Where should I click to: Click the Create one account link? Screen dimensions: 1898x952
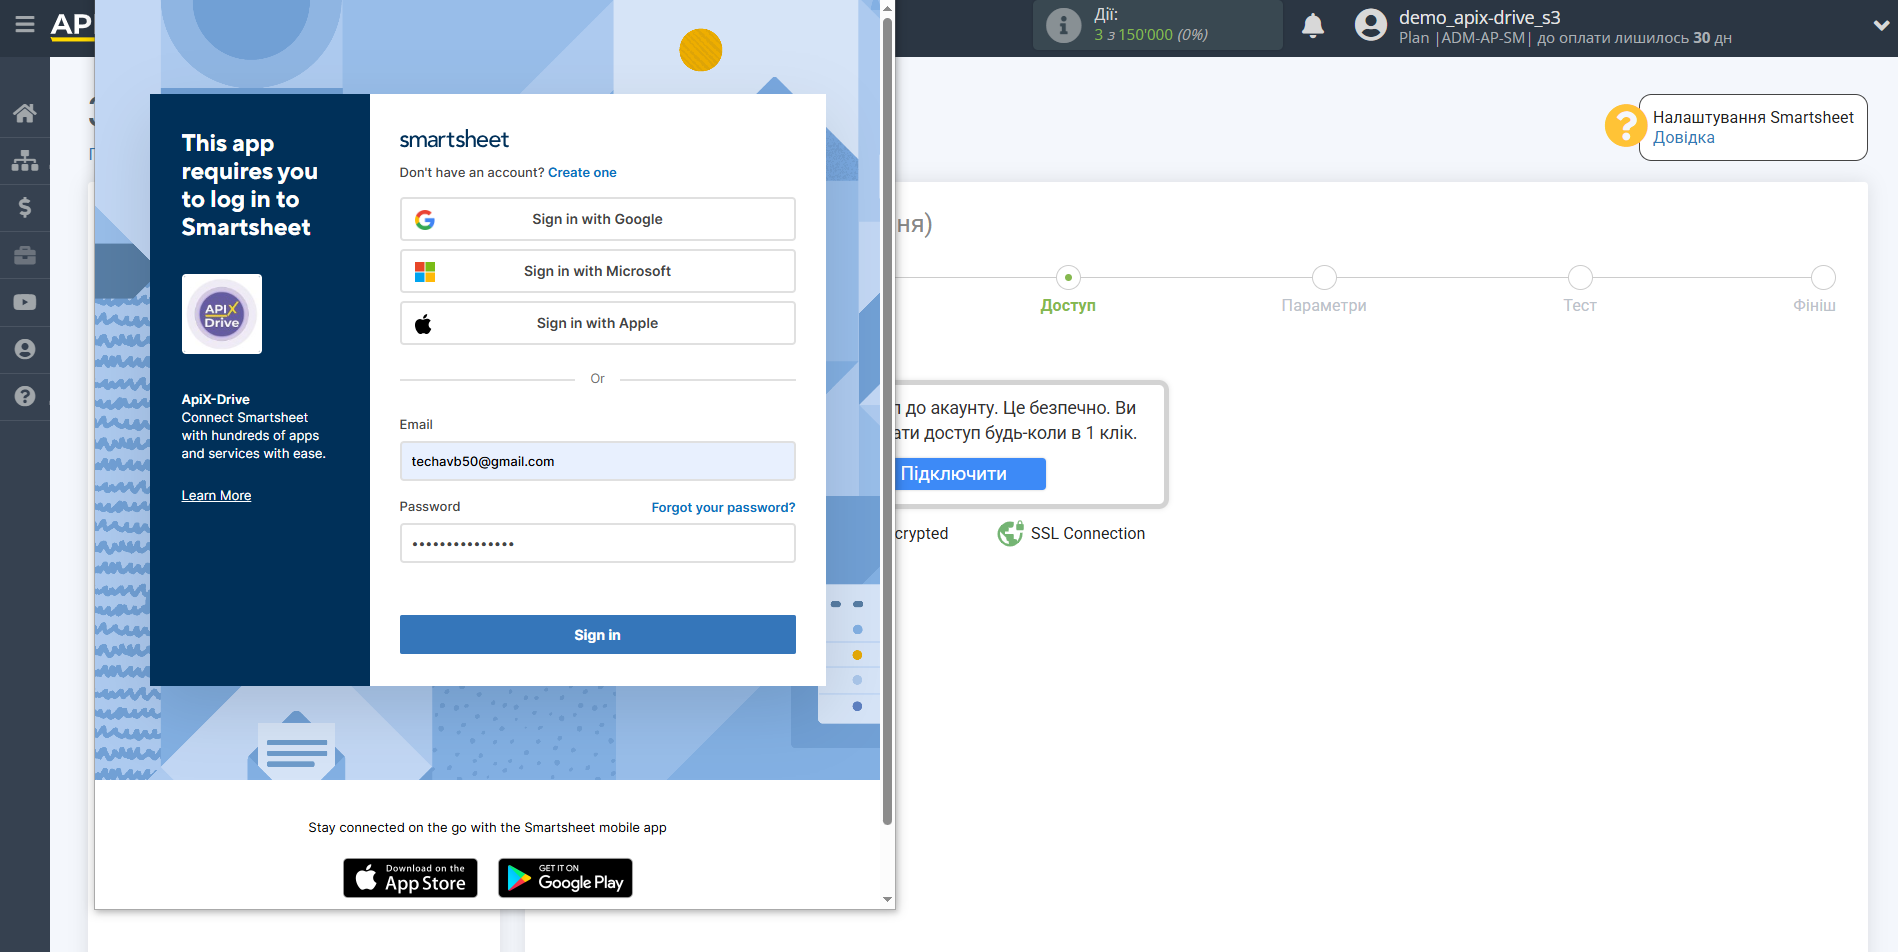[582, 173]
